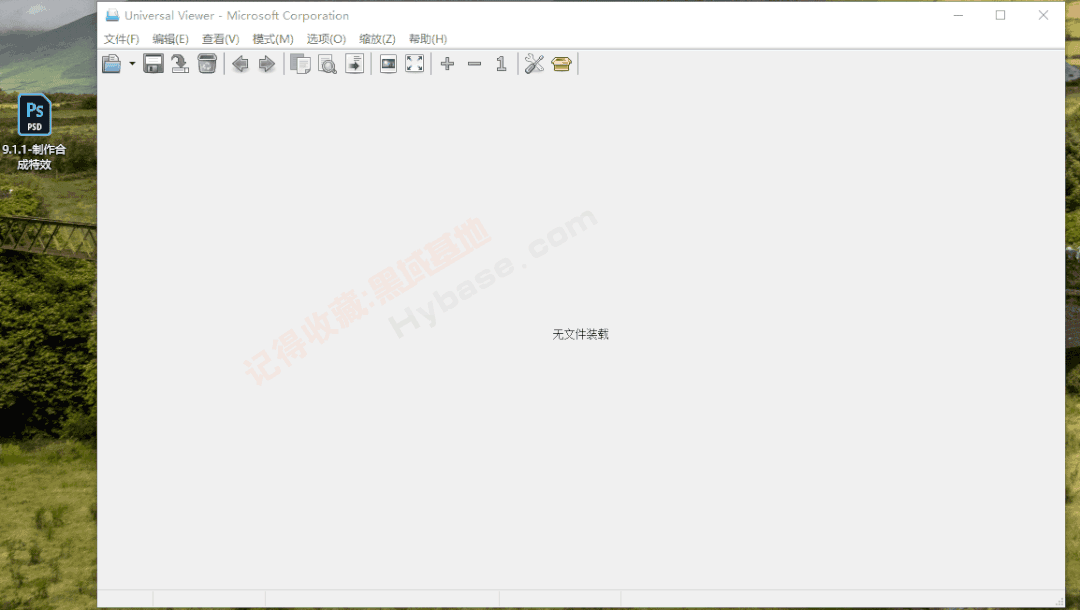Click the reload file arrow icon

click(x=180, y=64)
